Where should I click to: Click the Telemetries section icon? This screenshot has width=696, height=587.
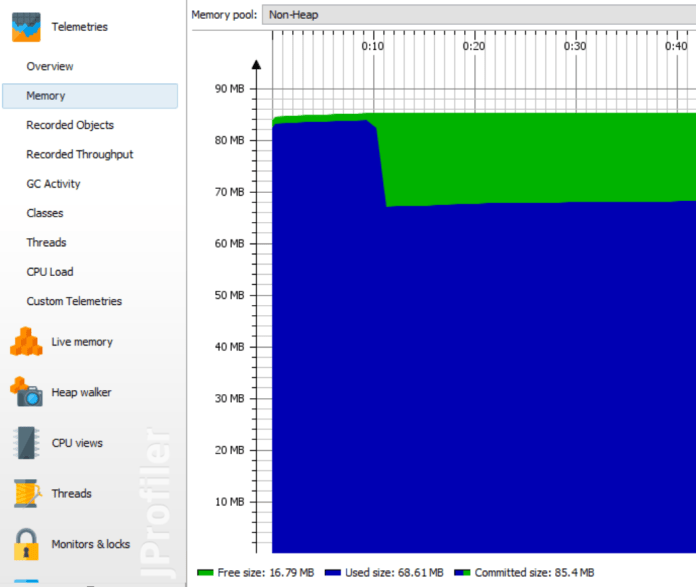[26, 26]
